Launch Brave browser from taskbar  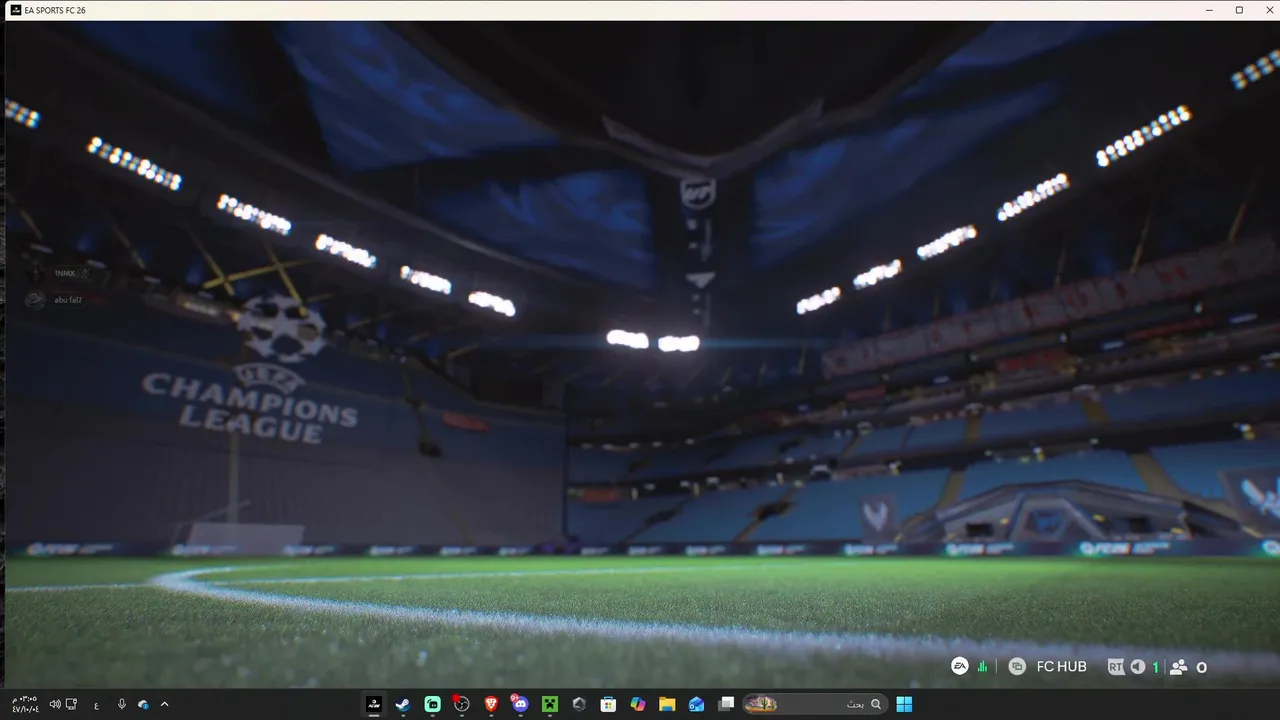pos(491,704)
